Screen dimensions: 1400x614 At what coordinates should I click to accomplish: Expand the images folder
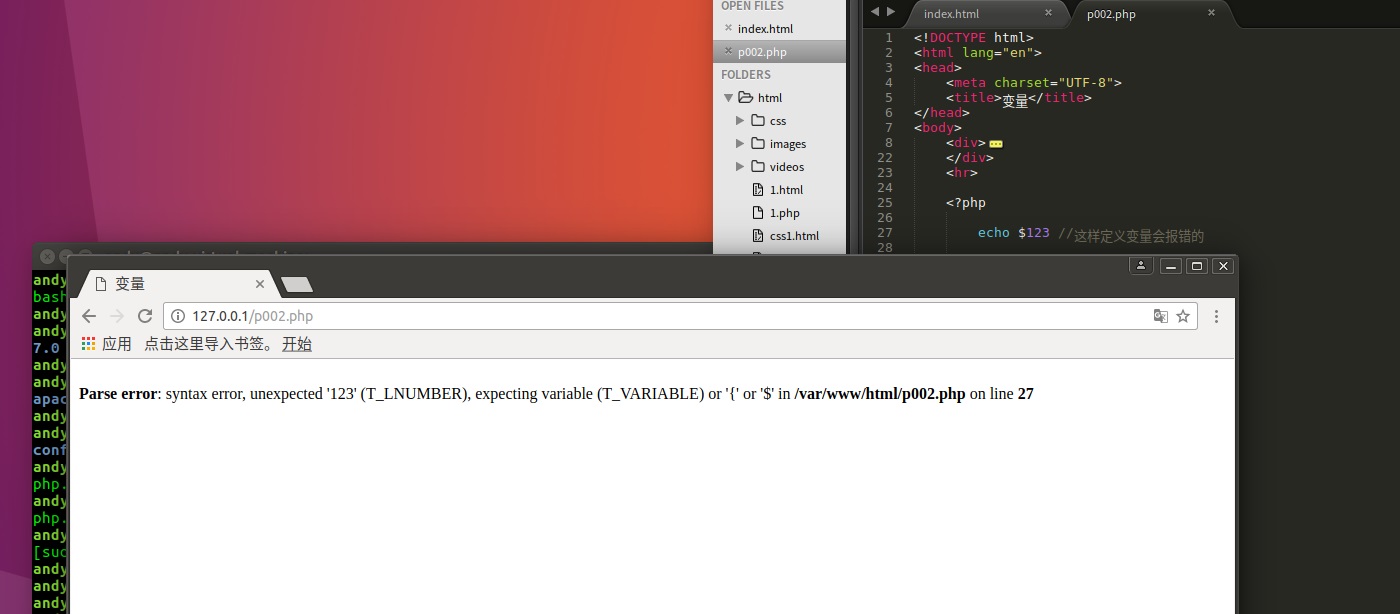[740, 144]
